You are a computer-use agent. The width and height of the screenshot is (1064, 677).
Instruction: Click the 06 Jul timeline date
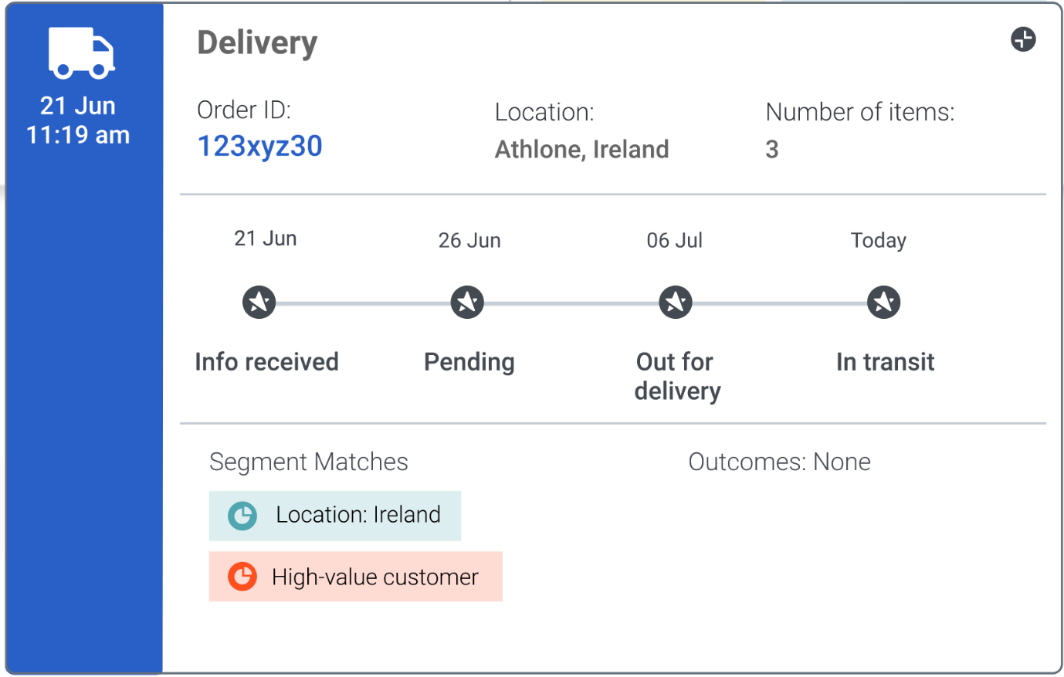674,240
